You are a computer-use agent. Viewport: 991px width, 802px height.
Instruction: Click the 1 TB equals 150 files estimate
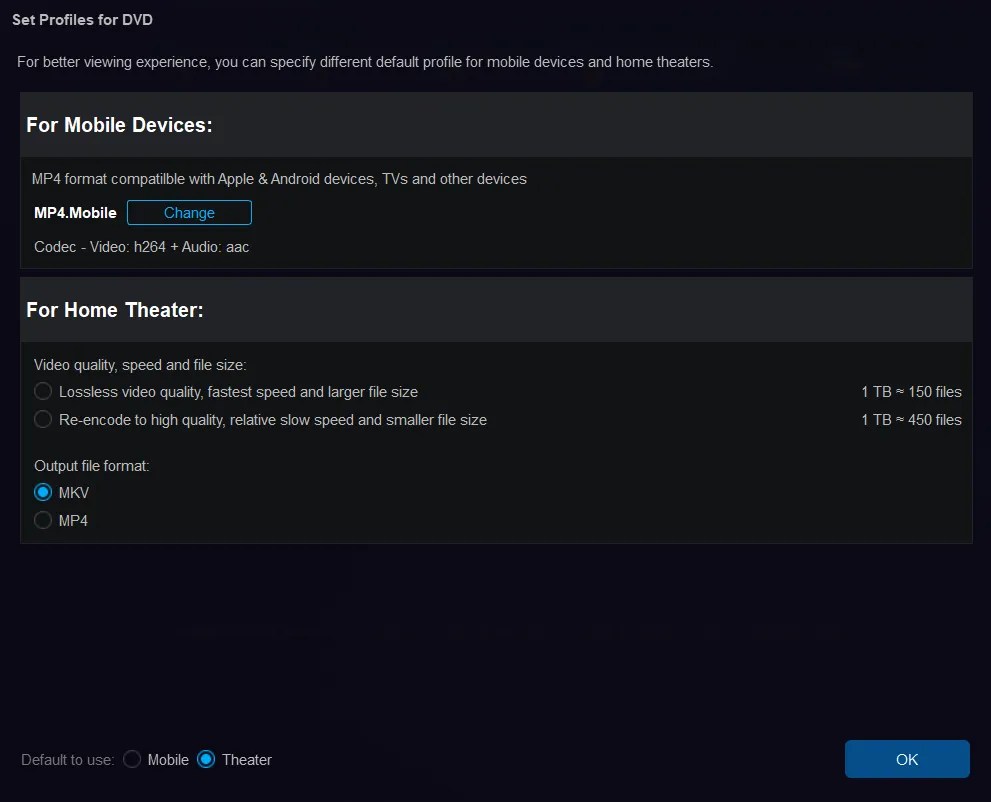(x=911, y=391)
